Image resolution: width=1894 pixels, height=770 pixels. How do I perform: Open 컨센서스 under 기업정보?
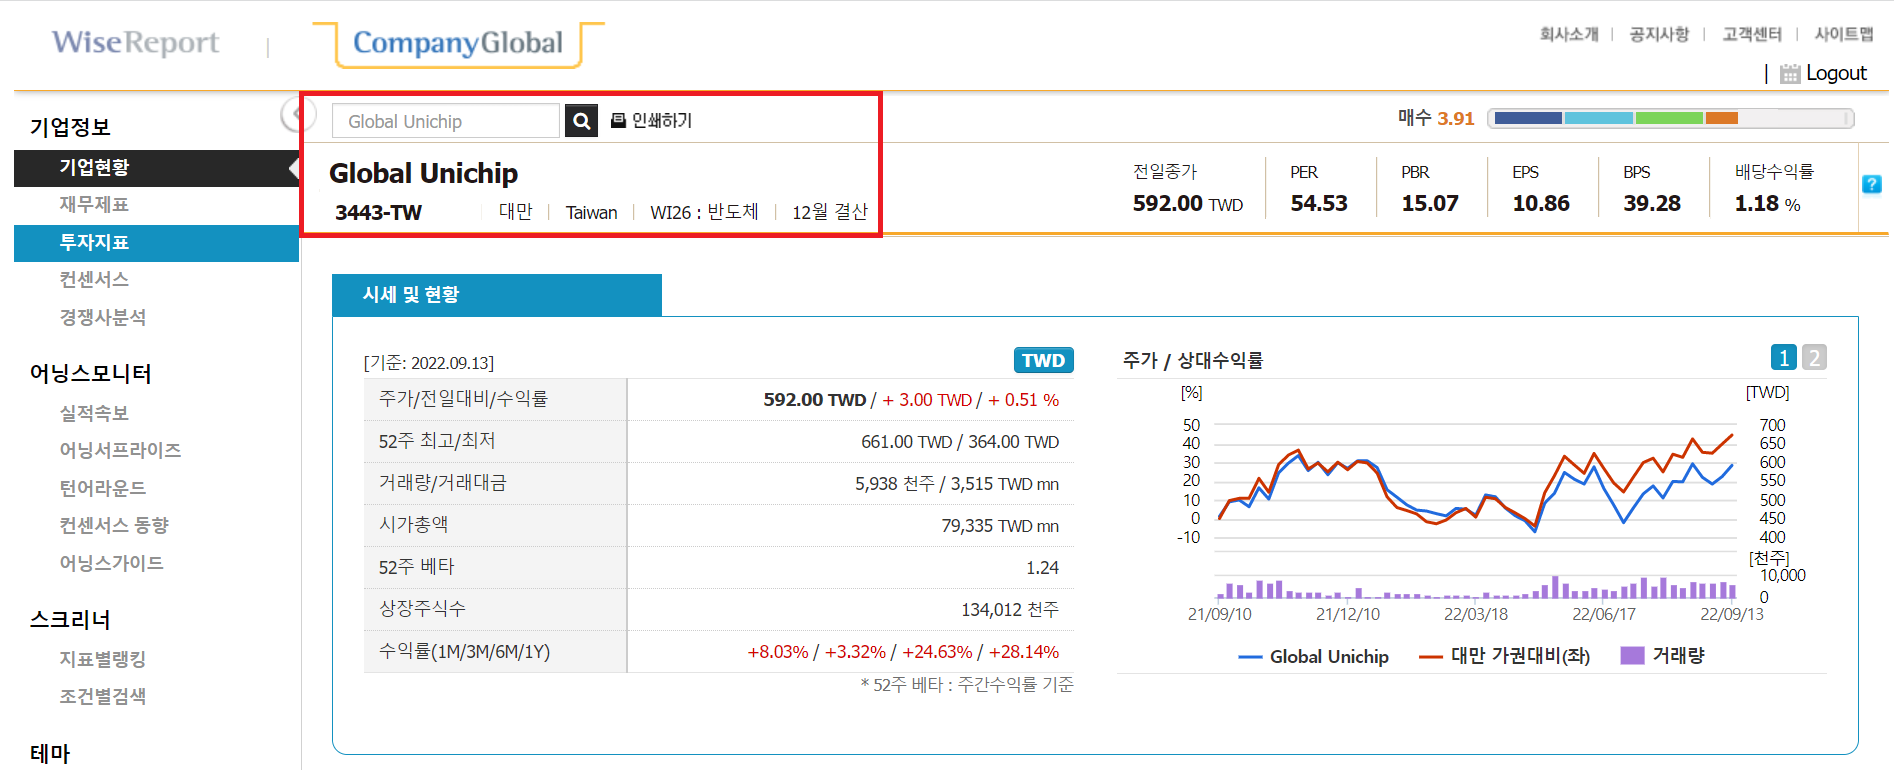coord(94,280)
